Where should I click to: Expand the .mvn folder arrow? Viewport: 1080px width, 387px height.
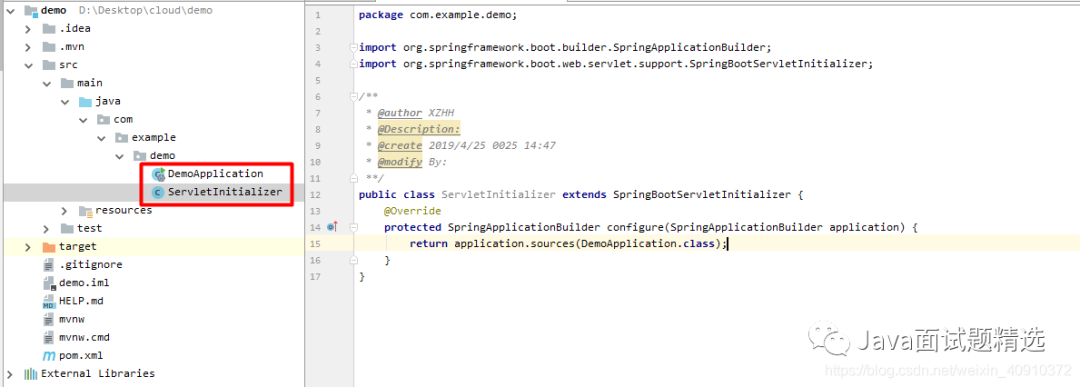tap(28, 47)
